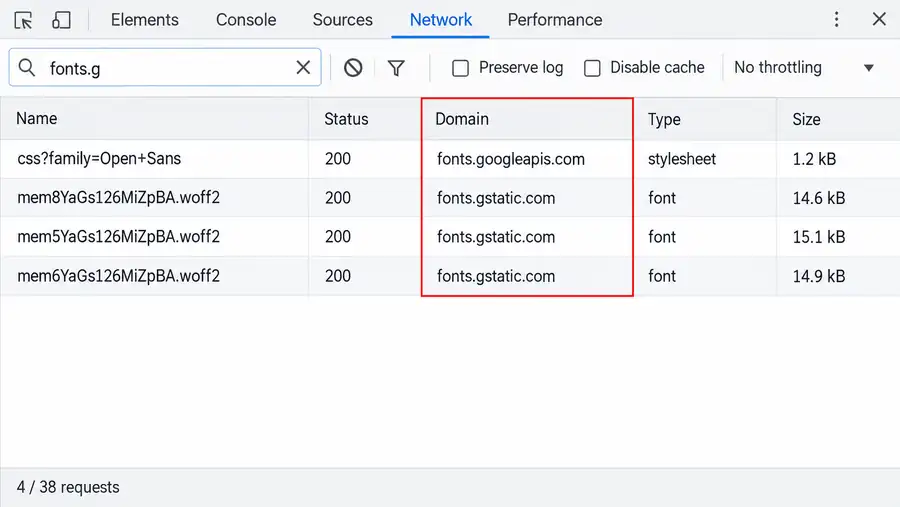Switch to the Sources tab
Screen dimensions: 900x507
pyautogui.click(x=343, y=20)
